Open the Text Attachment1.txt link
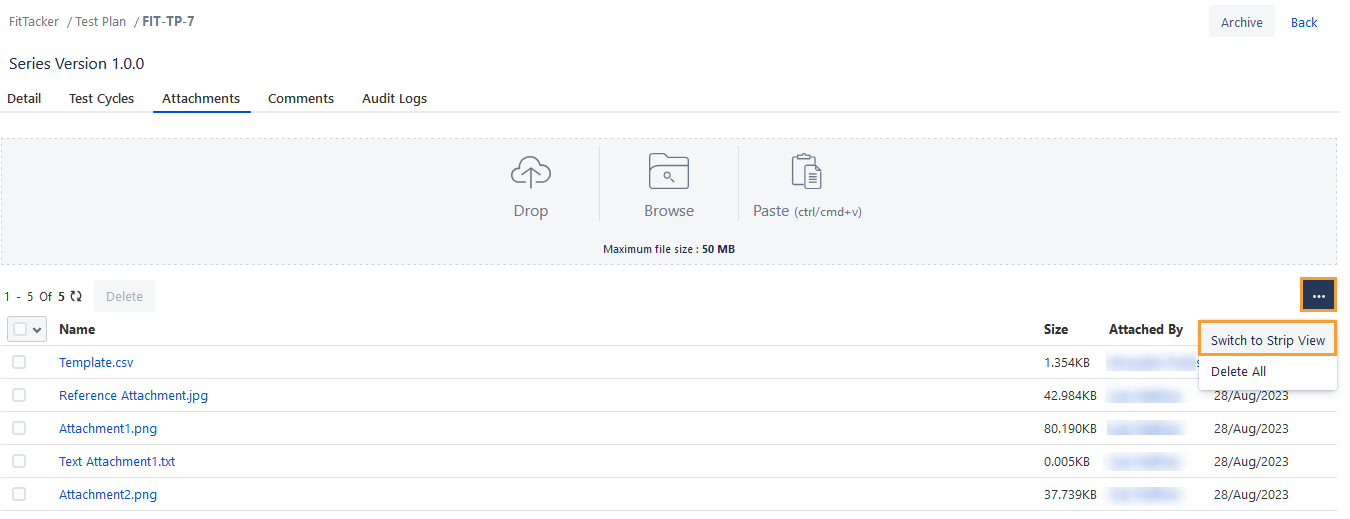The image size is (1350, 519). pos(117,461)
